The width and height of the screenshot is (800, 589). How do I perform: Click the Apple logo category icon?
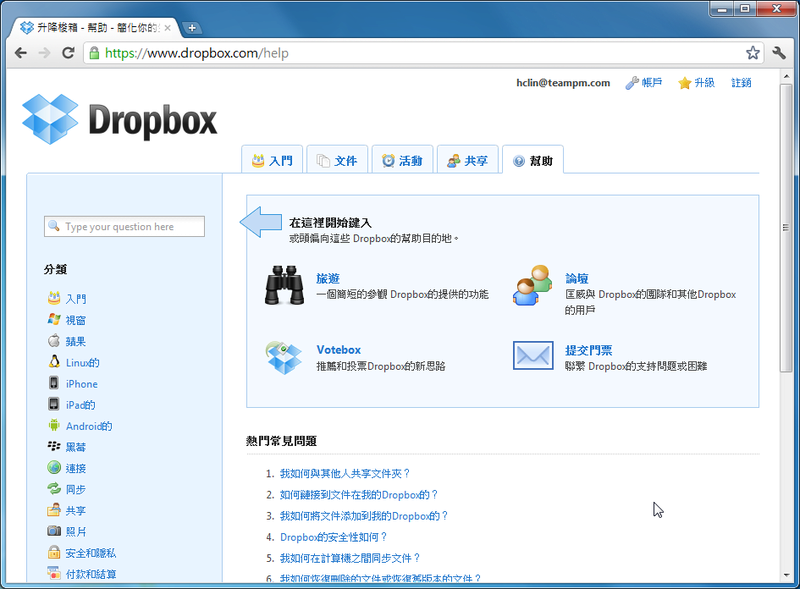pyautogui.click(x=54, y=340)
